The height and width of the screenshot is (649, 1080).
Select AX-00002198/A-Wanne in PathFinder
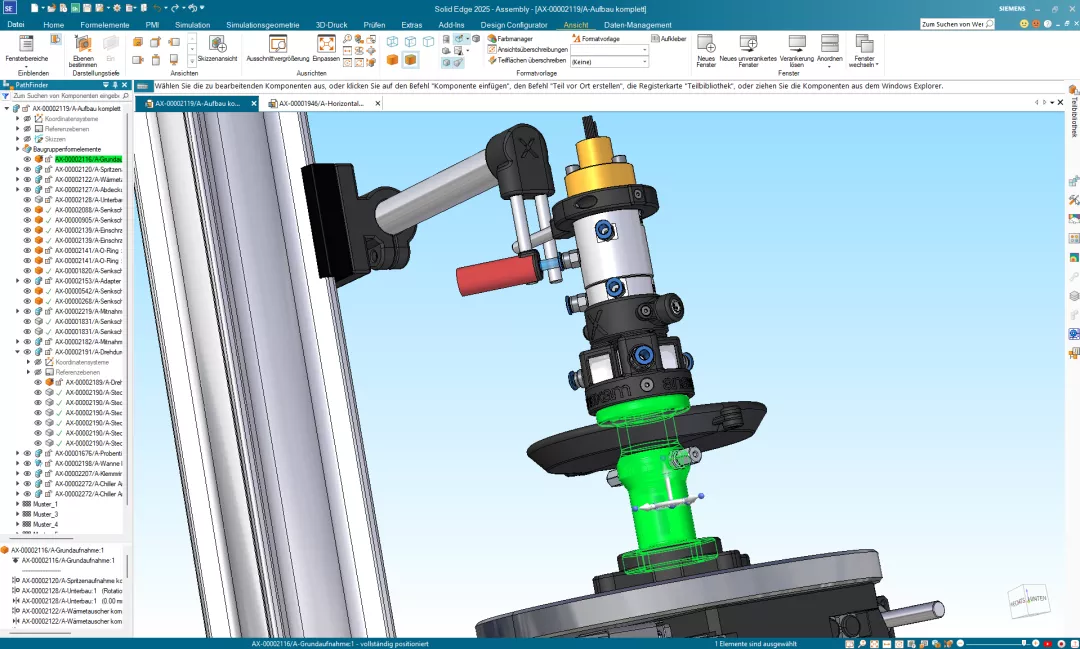[x=88, y=464]
